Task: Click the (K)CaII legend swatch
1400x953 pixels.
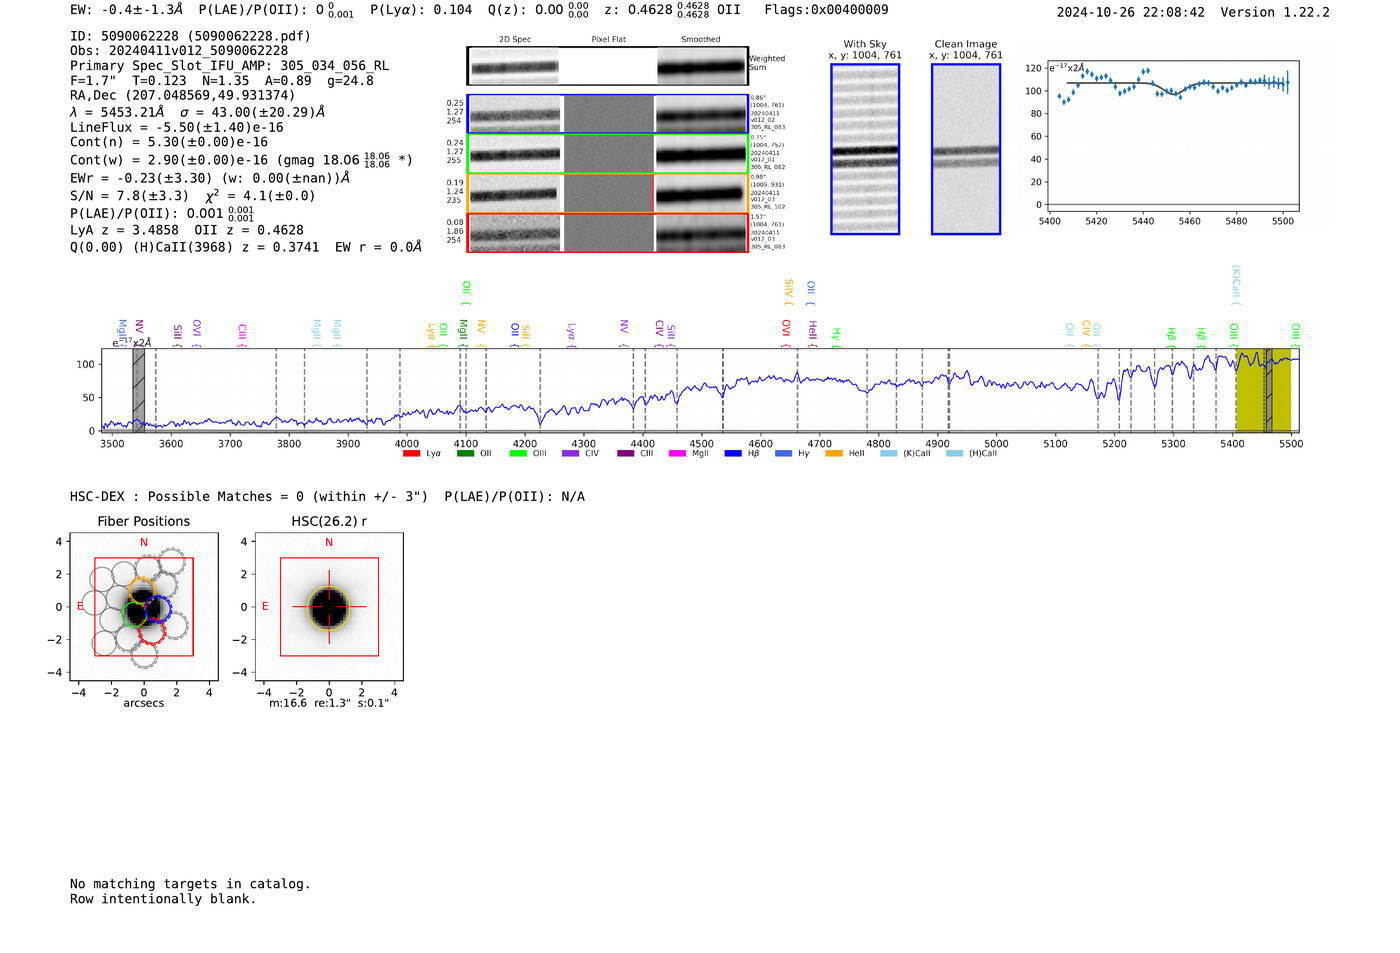Action: [889, 454]
